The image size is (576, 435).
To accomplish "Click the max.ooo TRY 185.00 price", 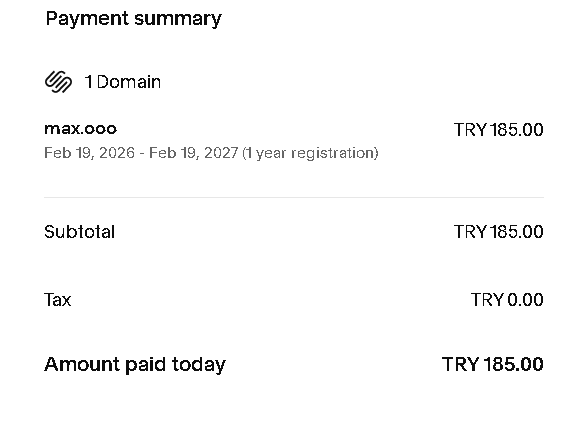I will 498,130.
